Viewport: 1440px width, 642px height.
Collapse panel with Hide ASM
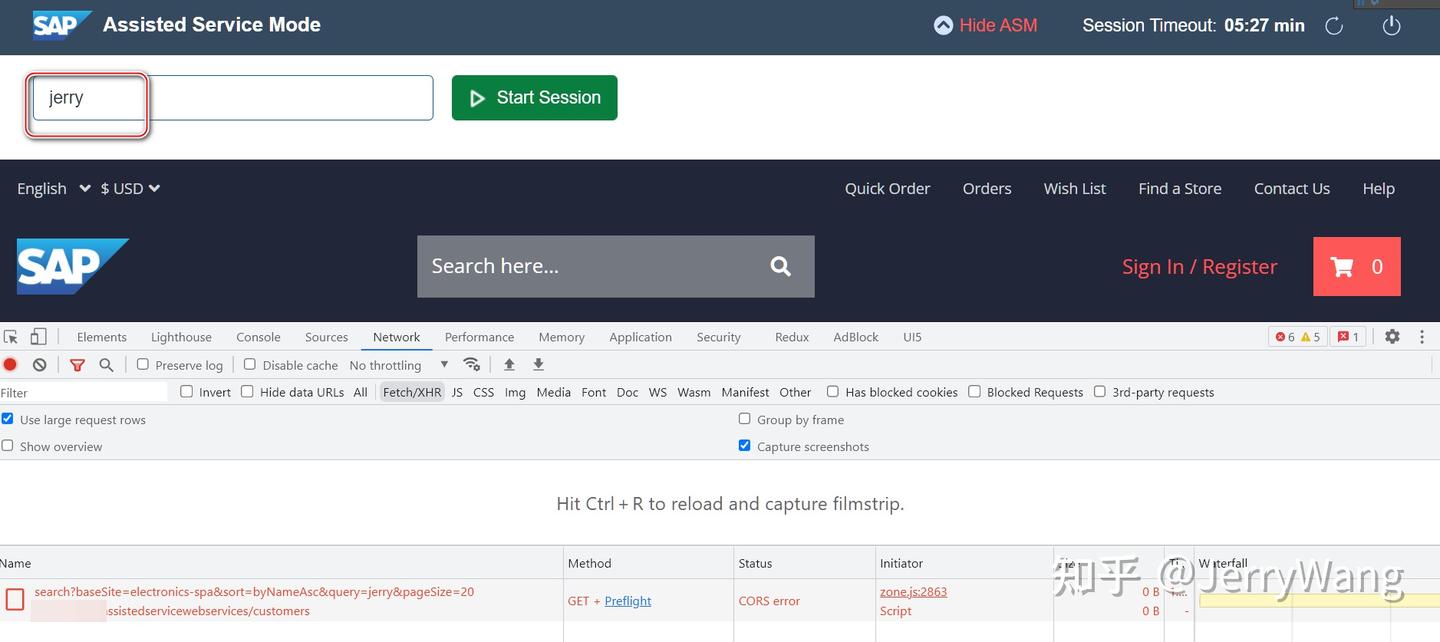tap(985, 25)
